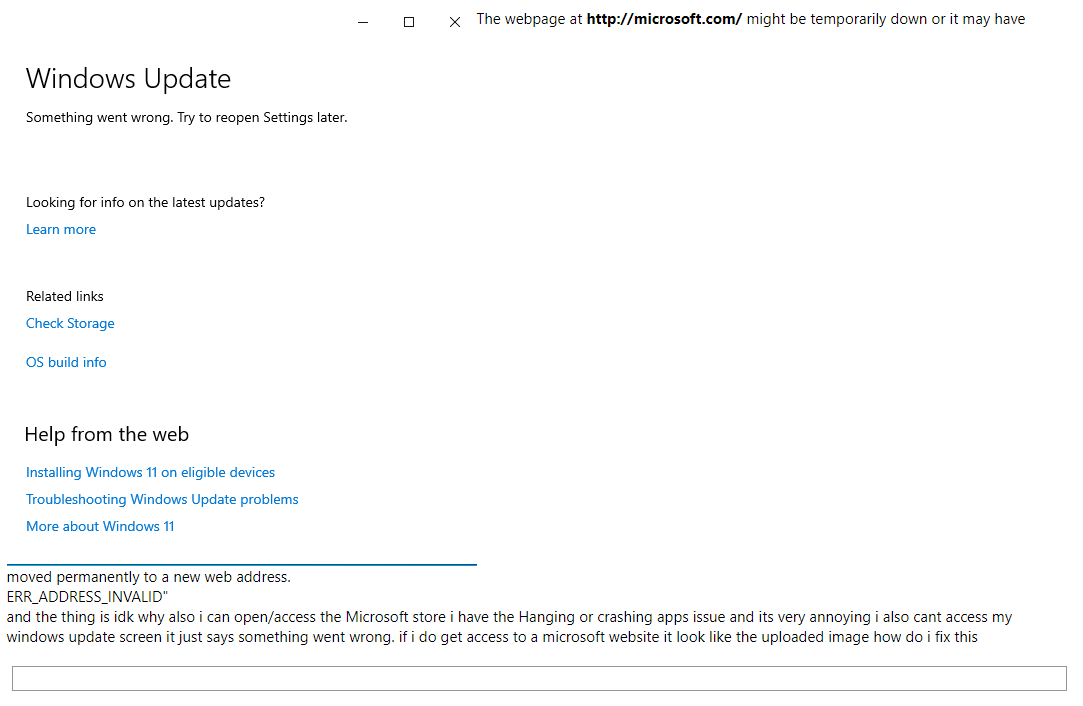The image size is (1083, 706).
Task: Click the horizontal divider line below help links
Action: (x=242, y=565)
